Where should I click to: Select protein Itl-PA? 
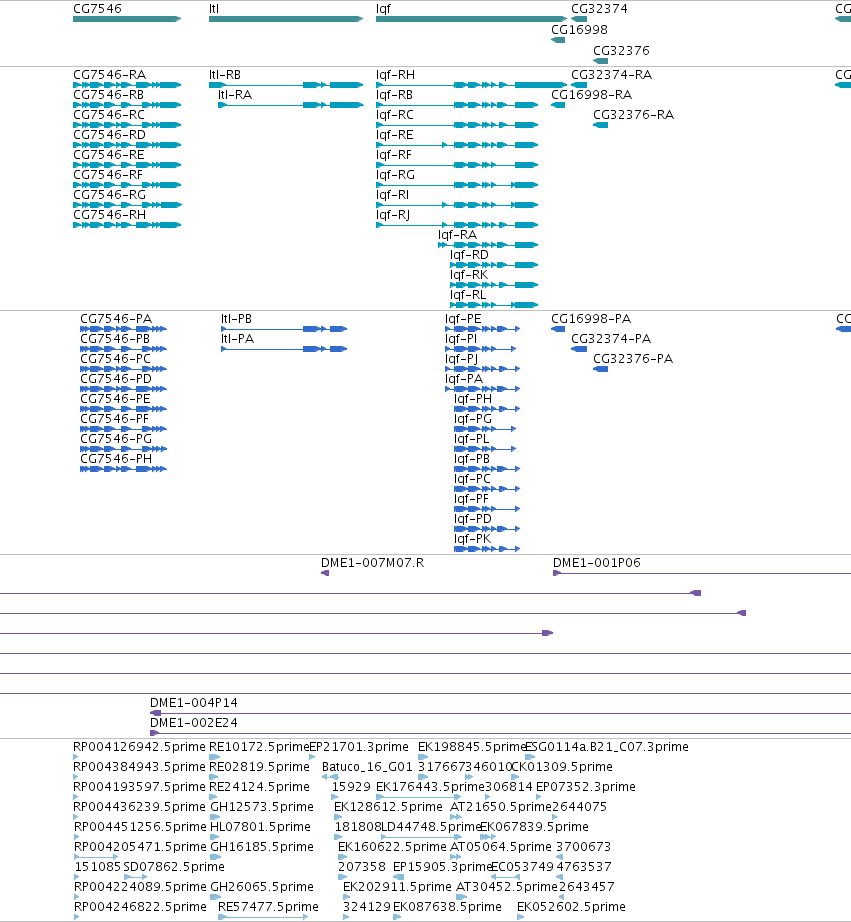[x=284, y=349]
